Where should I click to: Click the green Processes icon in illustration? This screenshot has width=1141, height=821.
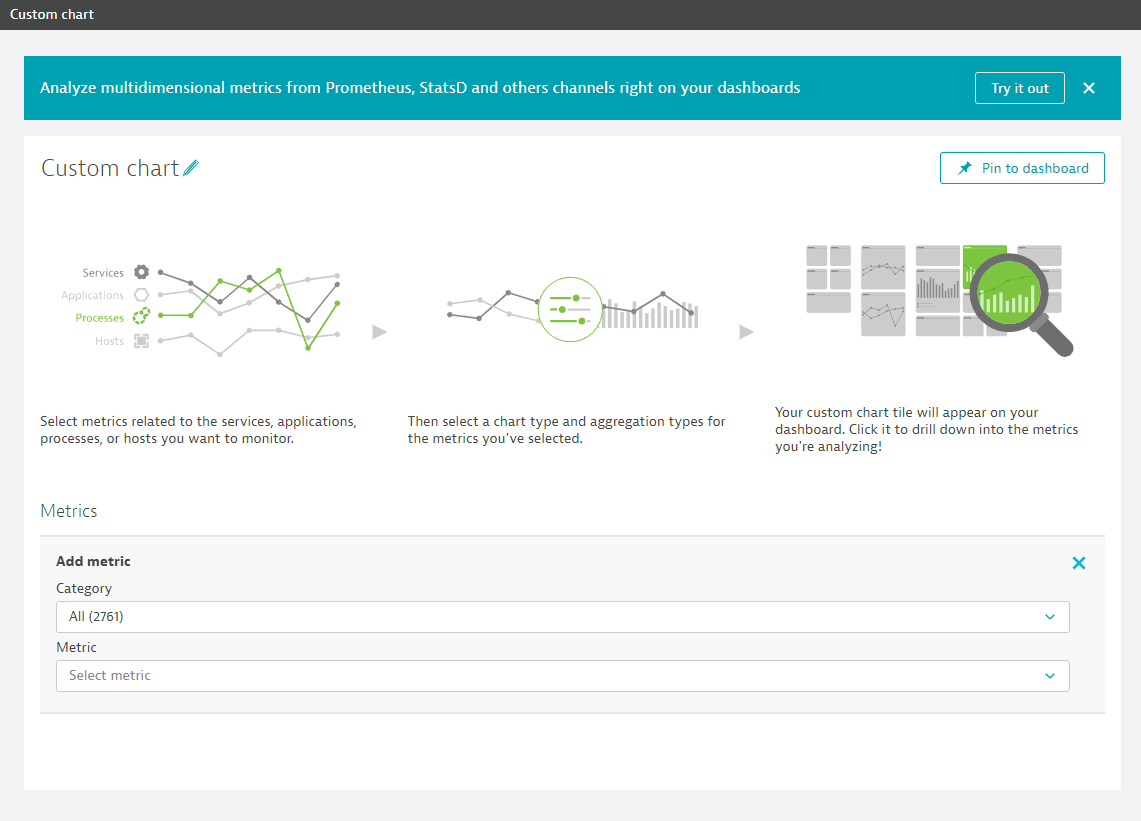[141, 316]
